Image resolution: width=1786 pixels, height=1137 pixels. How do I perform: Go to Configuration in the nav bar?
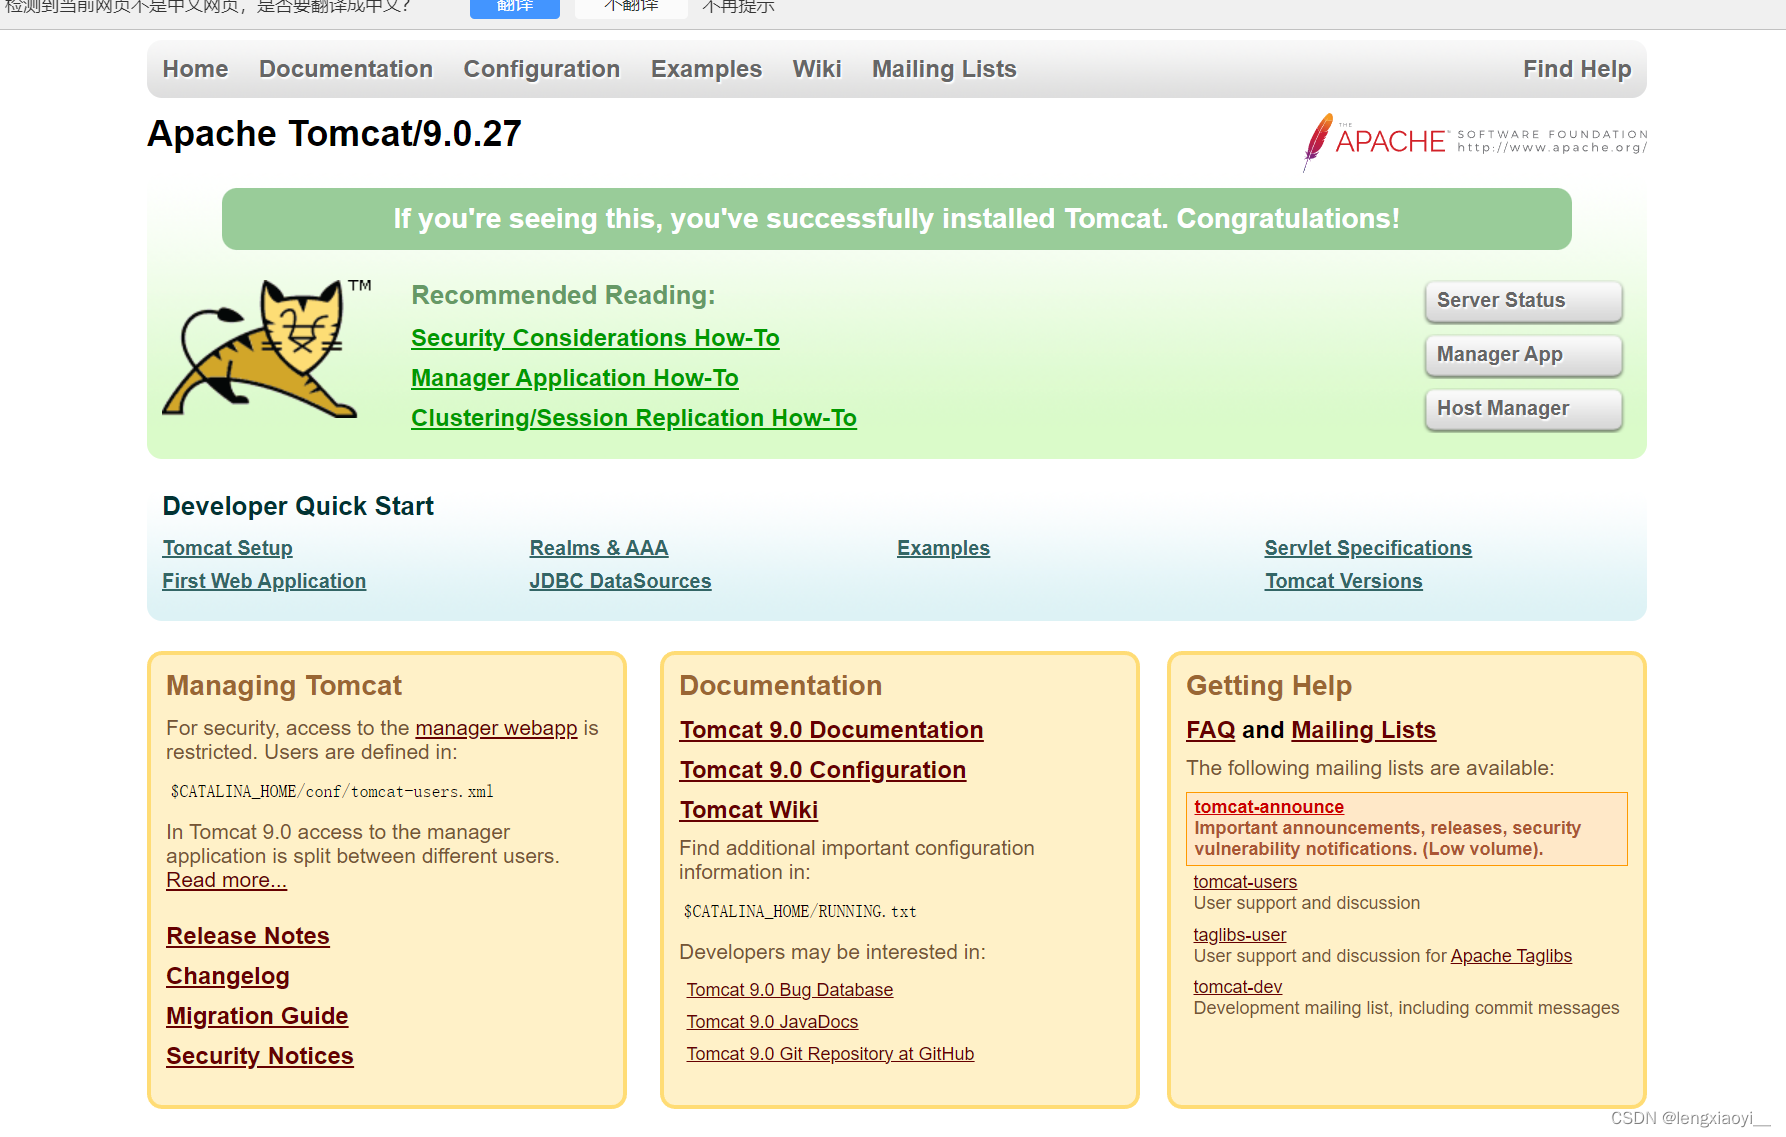(x=542, y=69)
